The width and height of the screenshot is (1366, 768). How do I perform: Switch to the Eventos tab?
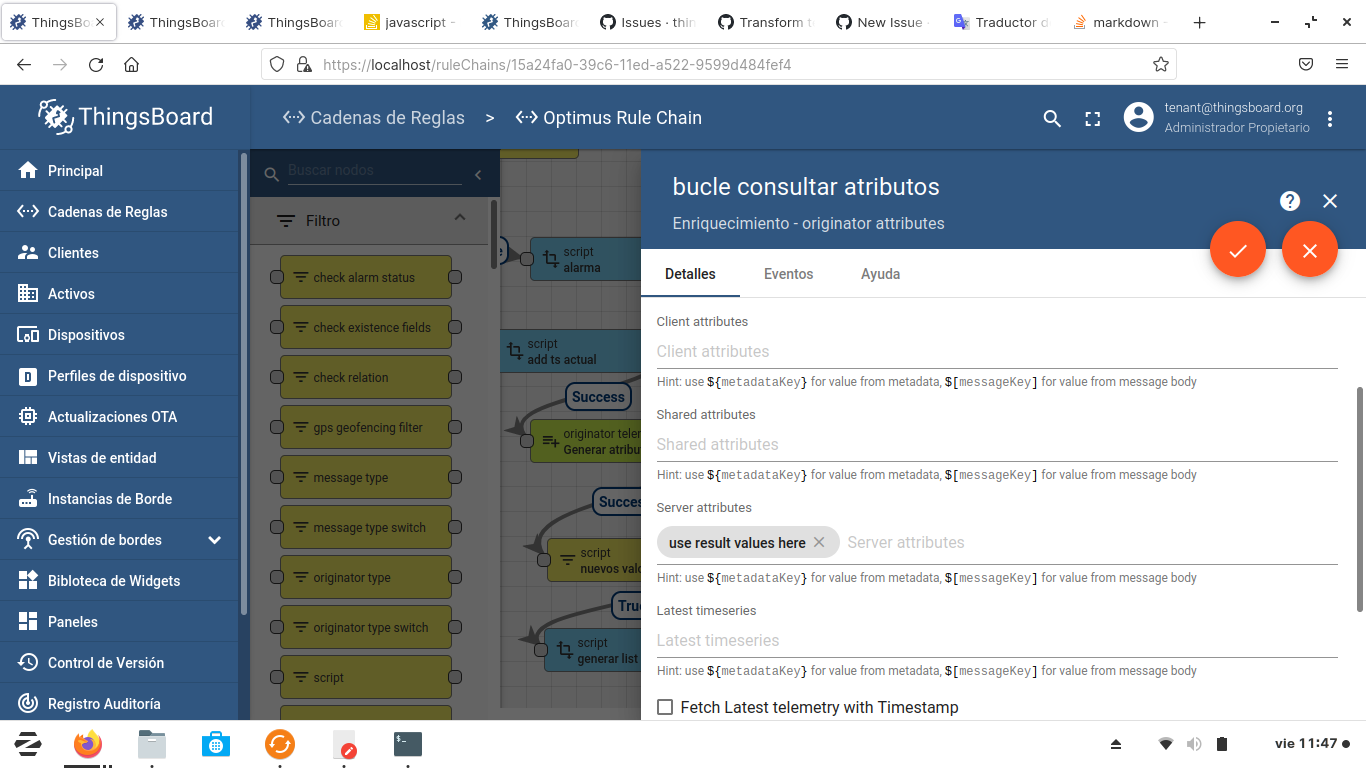[788, 273]
